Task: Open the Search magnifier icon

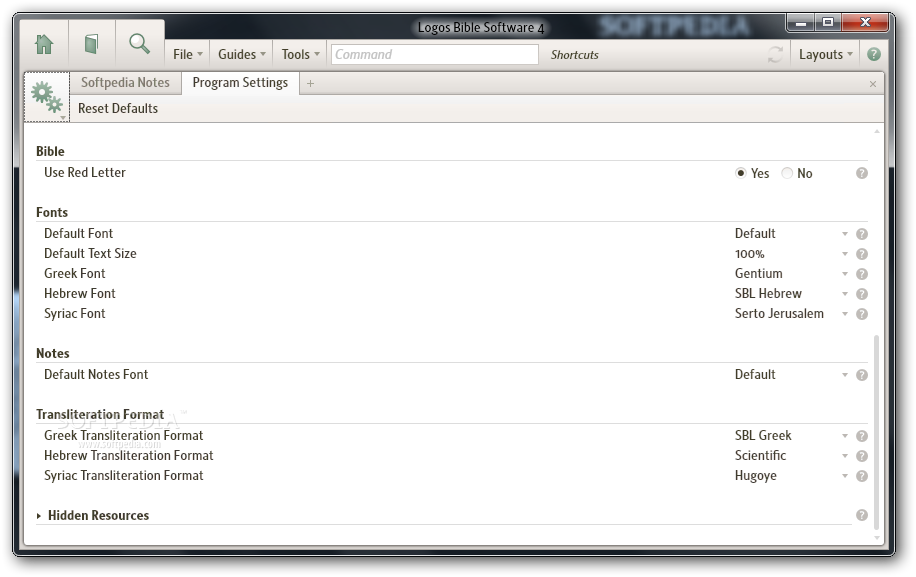Action: [x=140, y=44]
